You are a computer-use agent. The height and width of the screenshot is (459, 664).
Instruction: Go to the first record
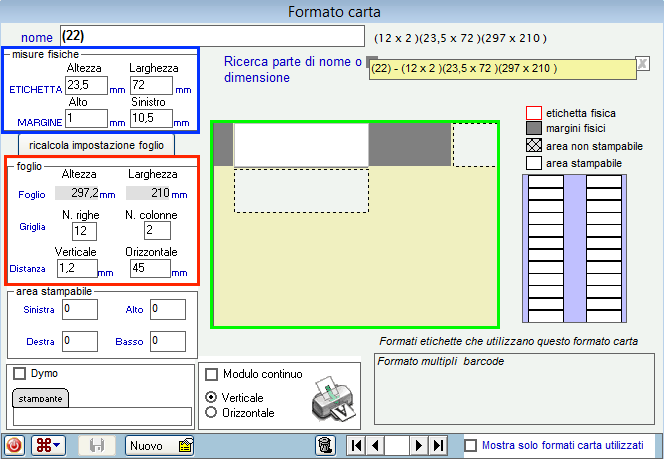(355, 445)
